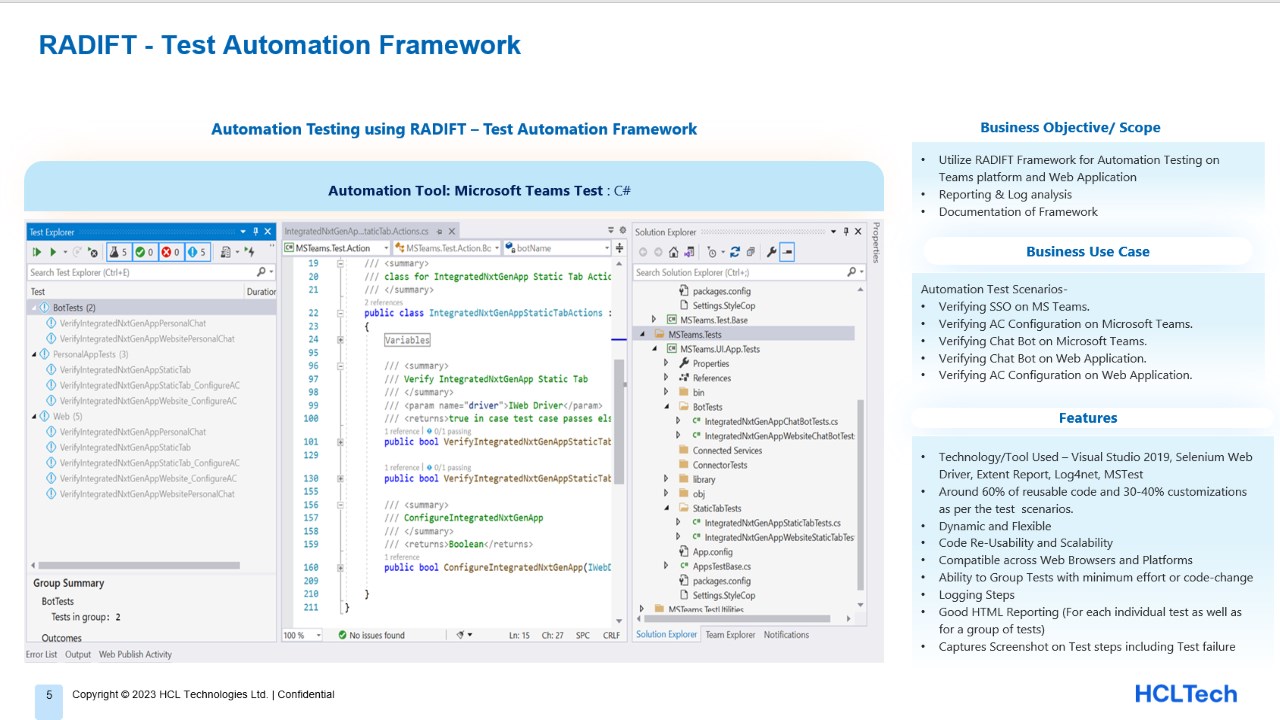Click Forward arrow in Solution Explorer toolbar
1280x720 pixels.
[658, 252]
